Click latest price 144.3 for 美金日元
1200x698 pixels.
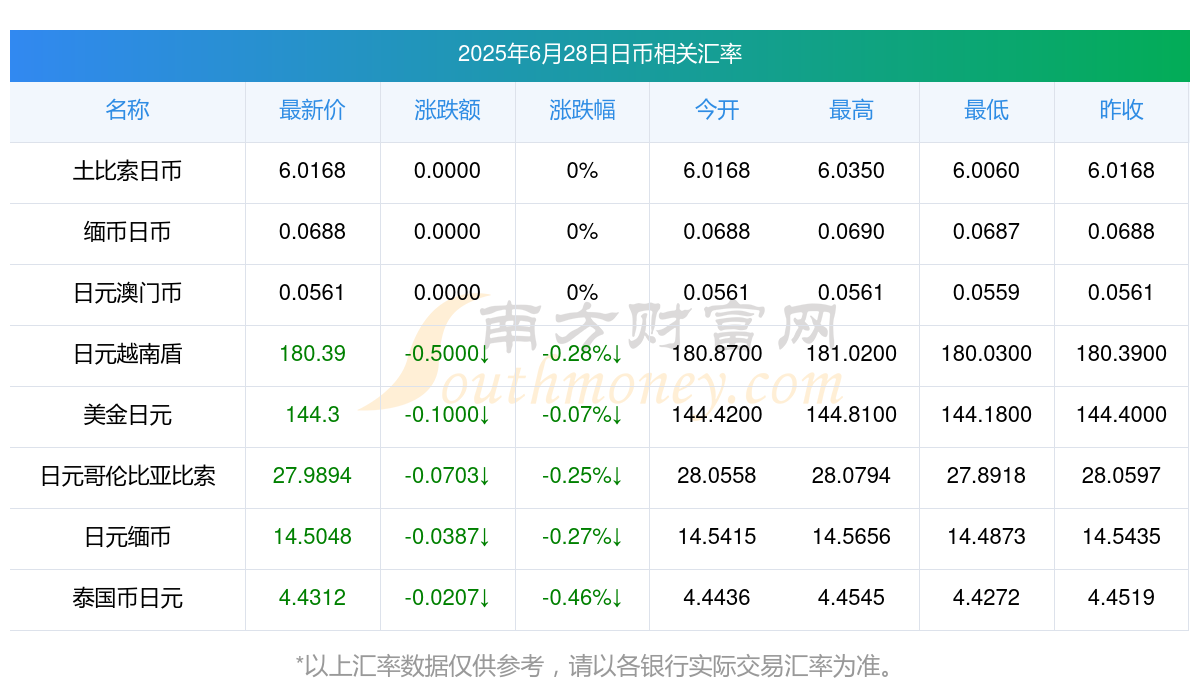click(312, 415)
